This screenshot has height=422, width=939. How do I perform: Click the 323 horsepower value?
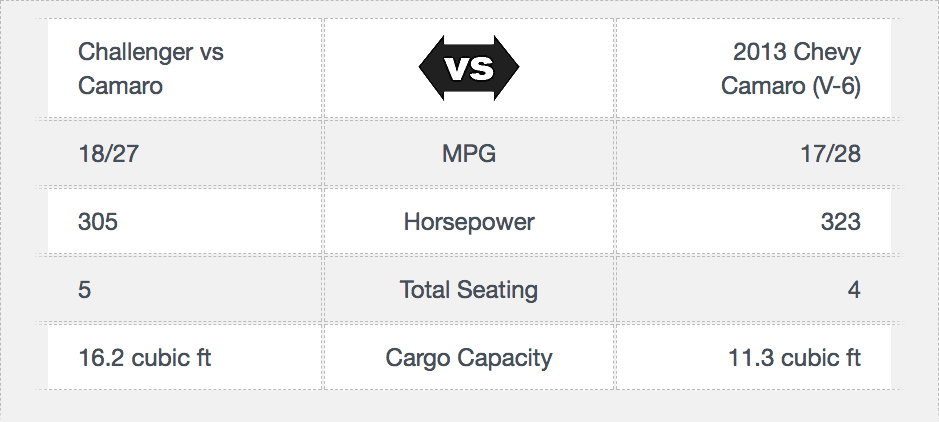point(841,222)
